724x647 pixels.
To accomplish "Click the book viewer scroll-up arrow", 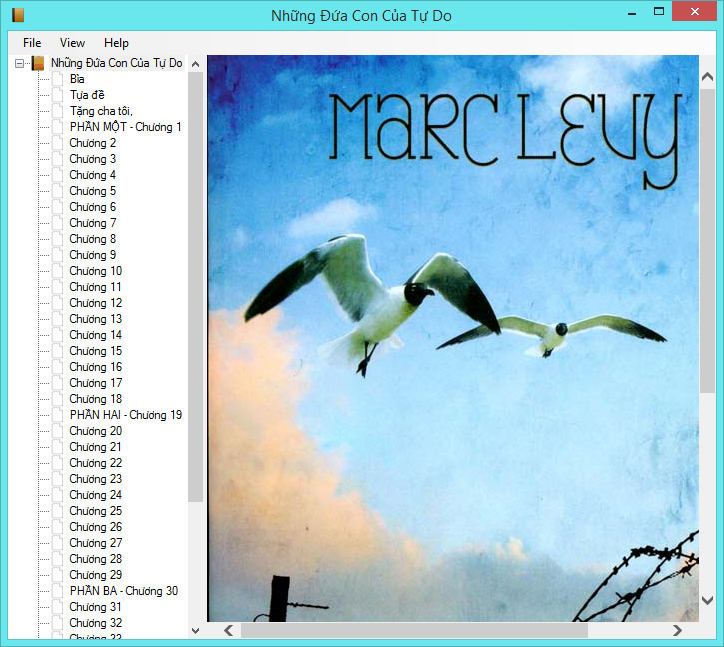I will [707, 77].
